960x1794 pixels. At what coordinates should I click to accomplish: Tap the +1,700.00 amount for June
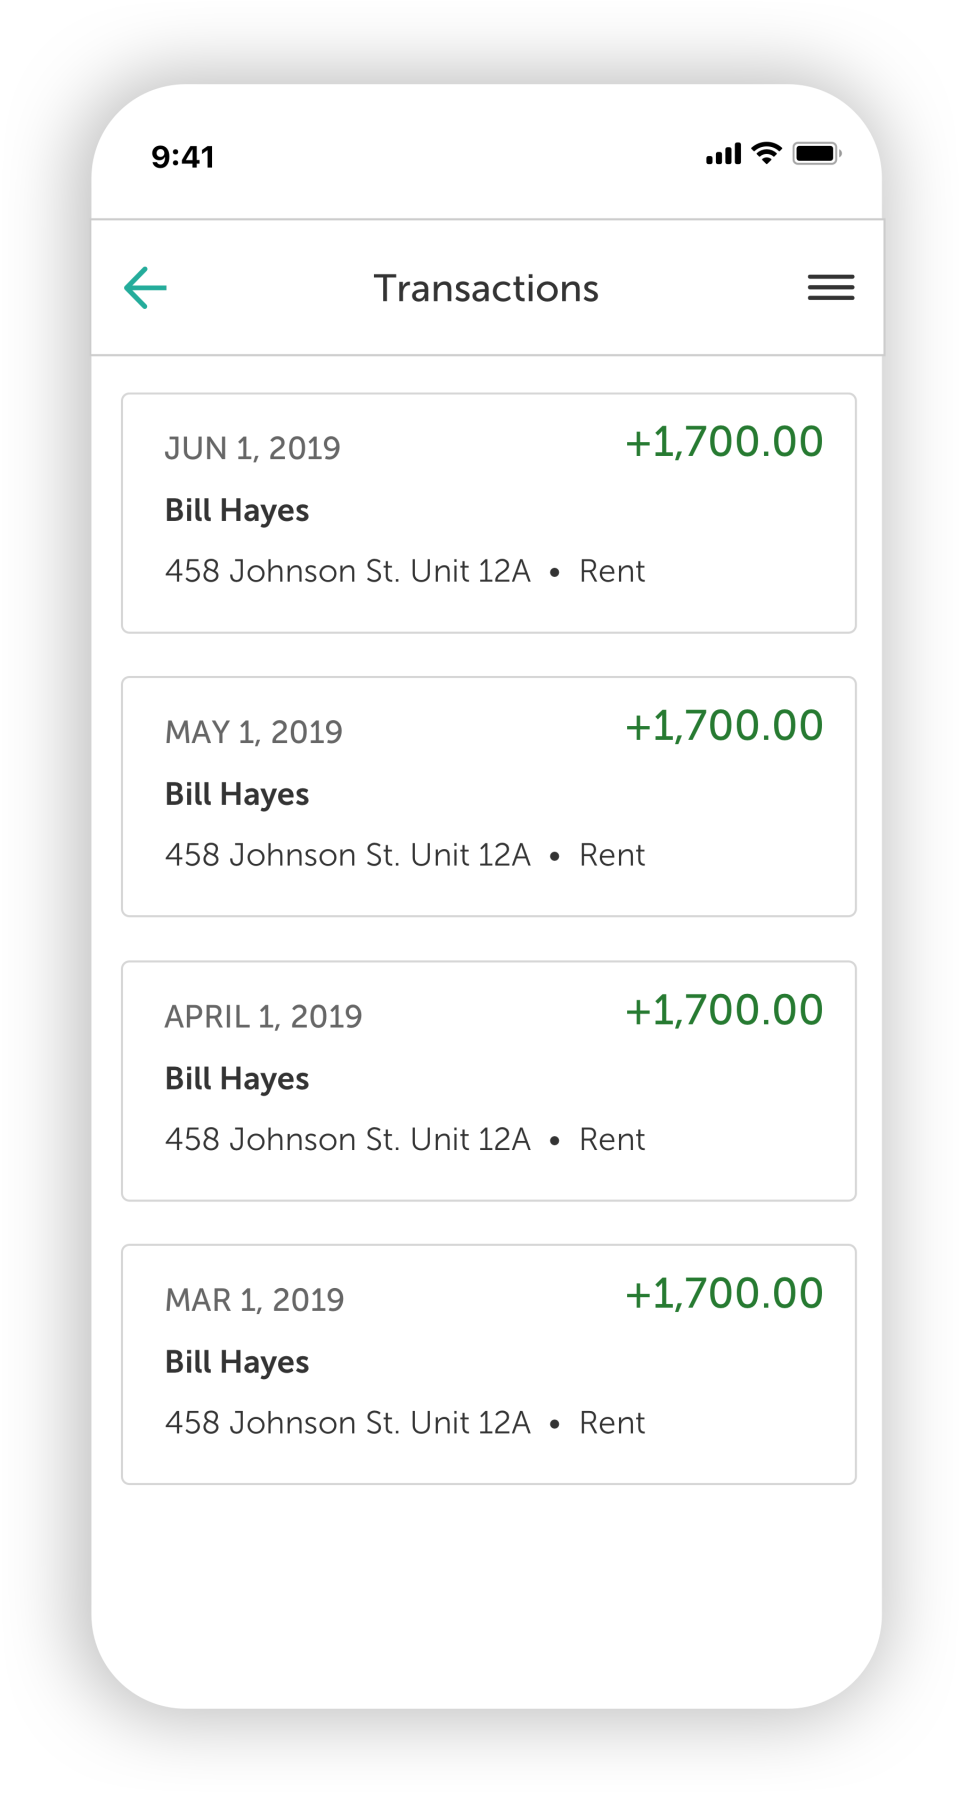pos(723,442)
